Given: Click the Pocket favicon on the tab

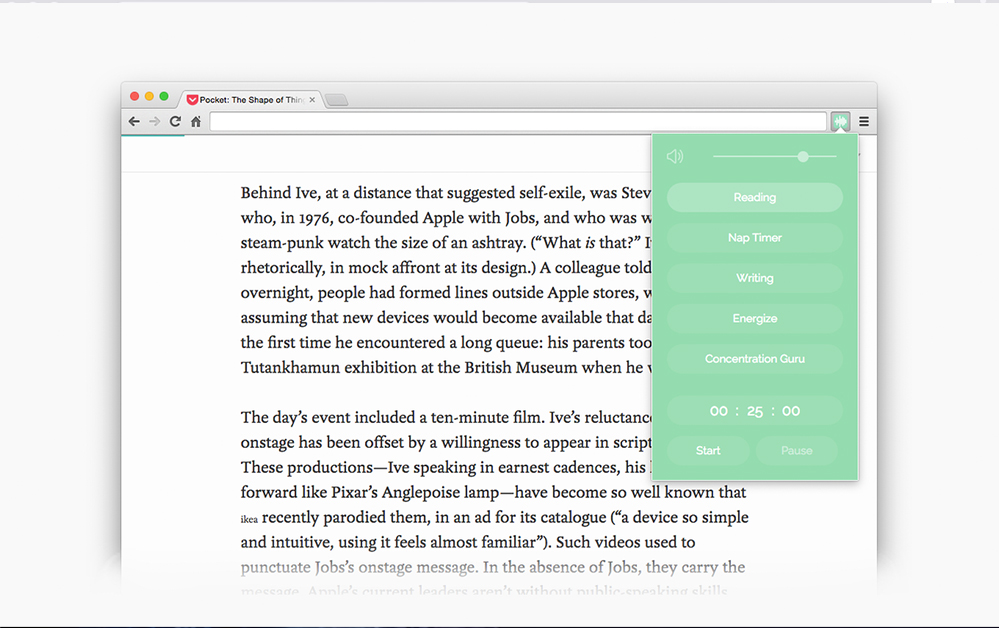Looking at the screenshot, I should click(192, 100).
